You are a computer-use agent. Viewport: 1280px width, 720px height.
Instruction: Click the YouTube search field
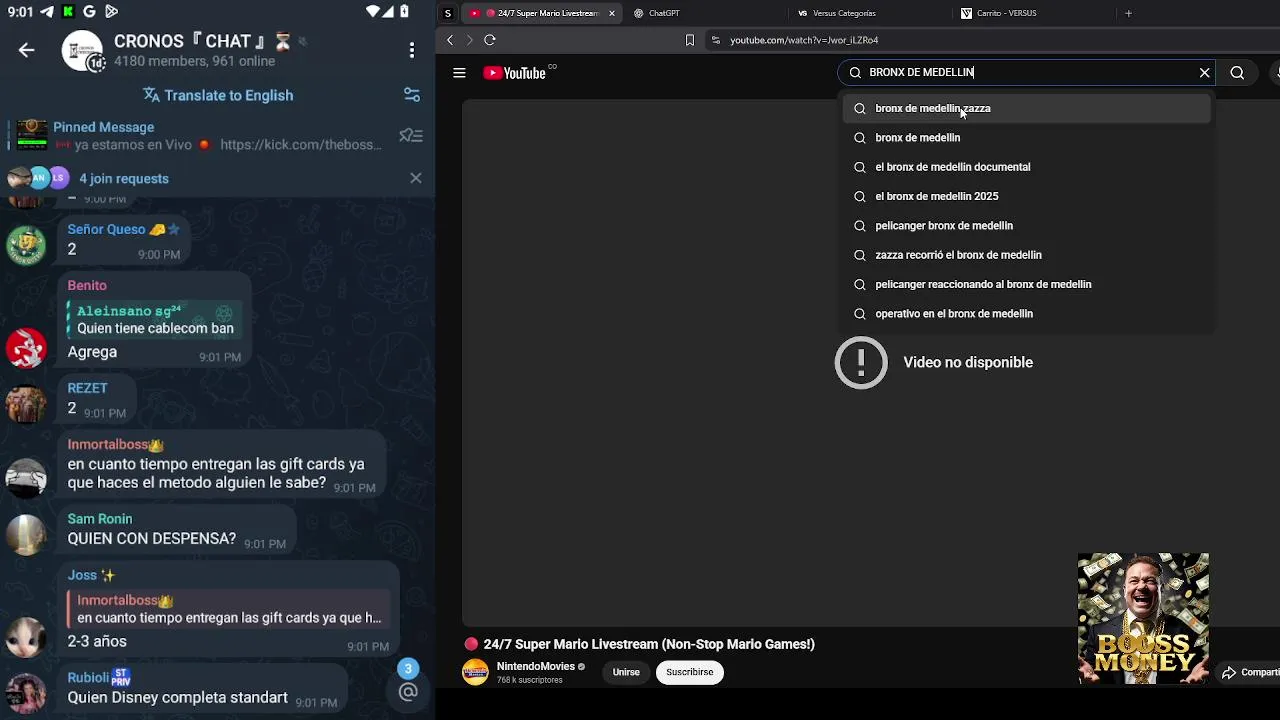pyautogui.click(x=1025, y=72)
